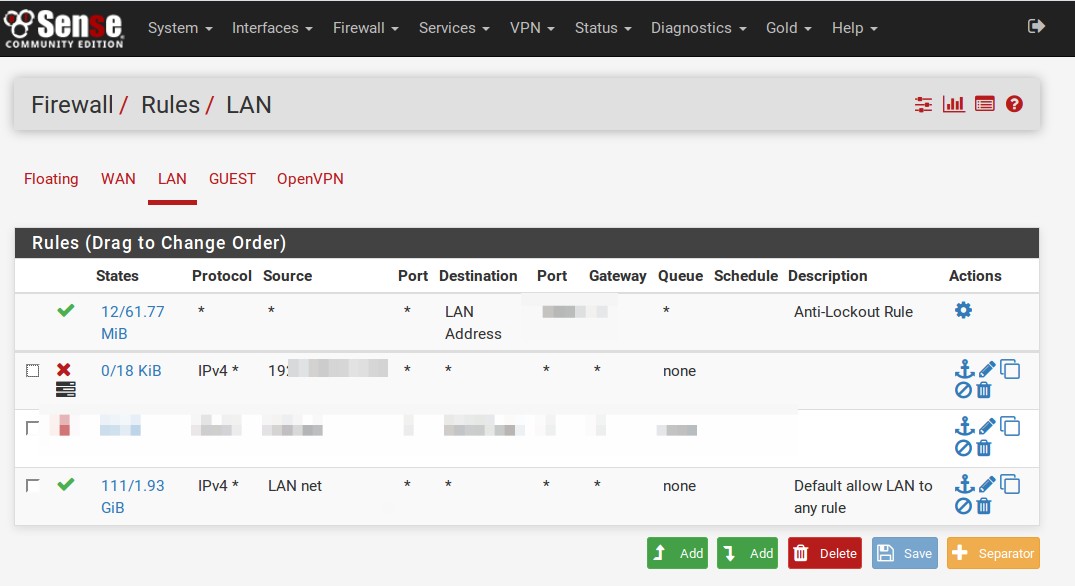The height and width of the screenshot is (586, 1075).
Task: Open the help icon in page header
Action: 1014,104
